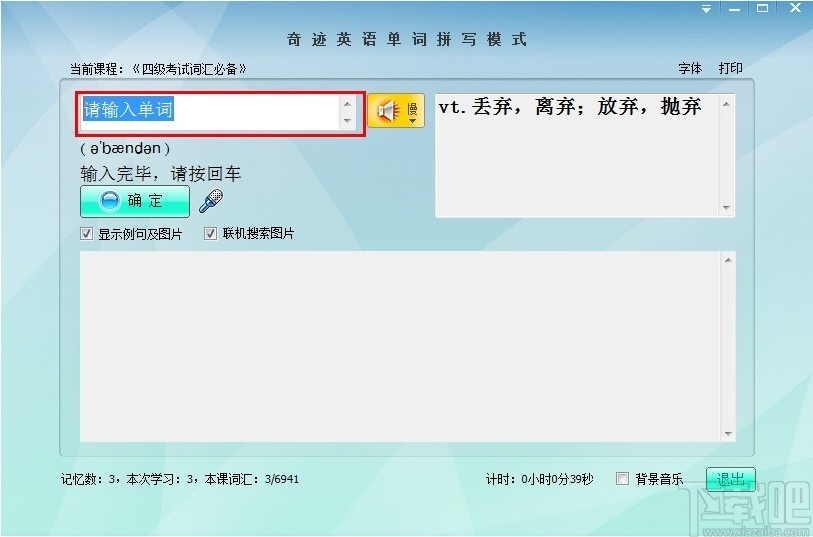Open the 字体 font settings
Screen dimensions: 813x537
tap(690, 68)
